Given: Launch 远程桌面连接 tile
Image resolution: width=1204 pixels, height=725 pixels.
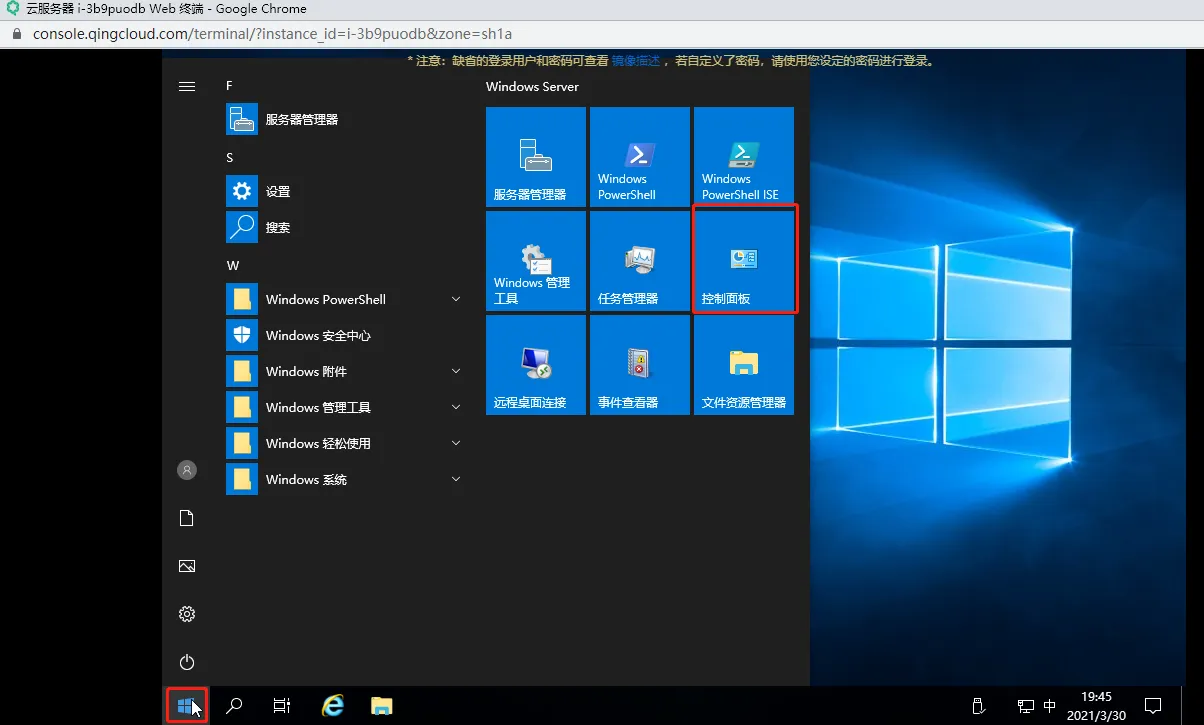Looking at the screenshot, I should (535, 364).
